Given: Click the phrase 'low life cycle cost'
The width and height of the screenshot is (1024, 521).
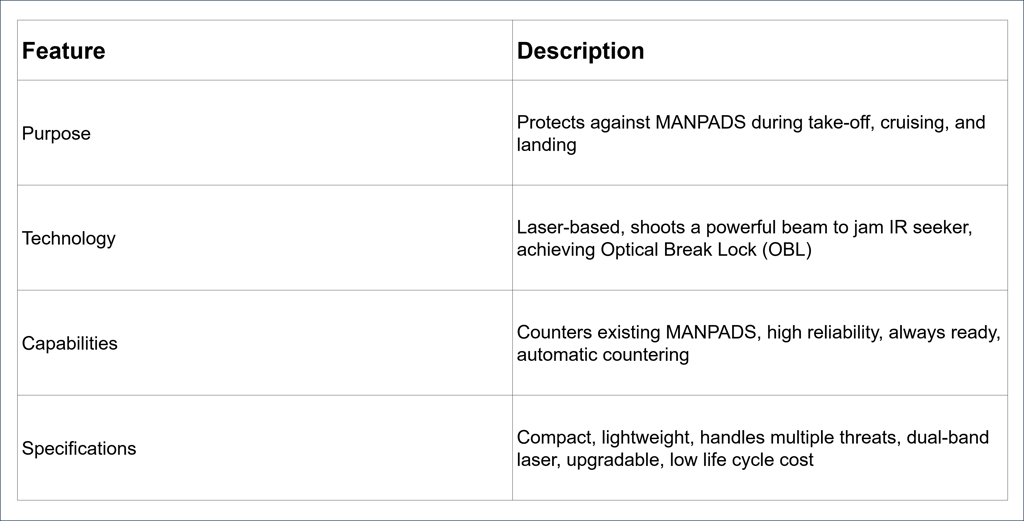Looking at the screenshot, I should coord(742,460).
